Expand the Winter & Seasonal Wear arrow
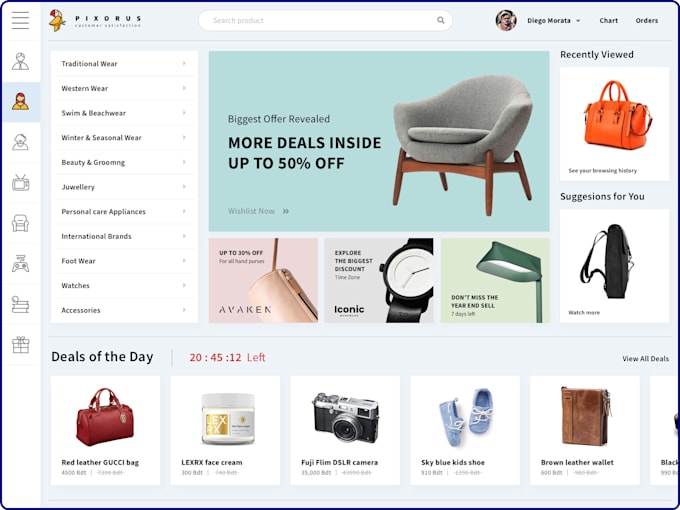This screenshot has height=510, width=680. click(184, 137)
